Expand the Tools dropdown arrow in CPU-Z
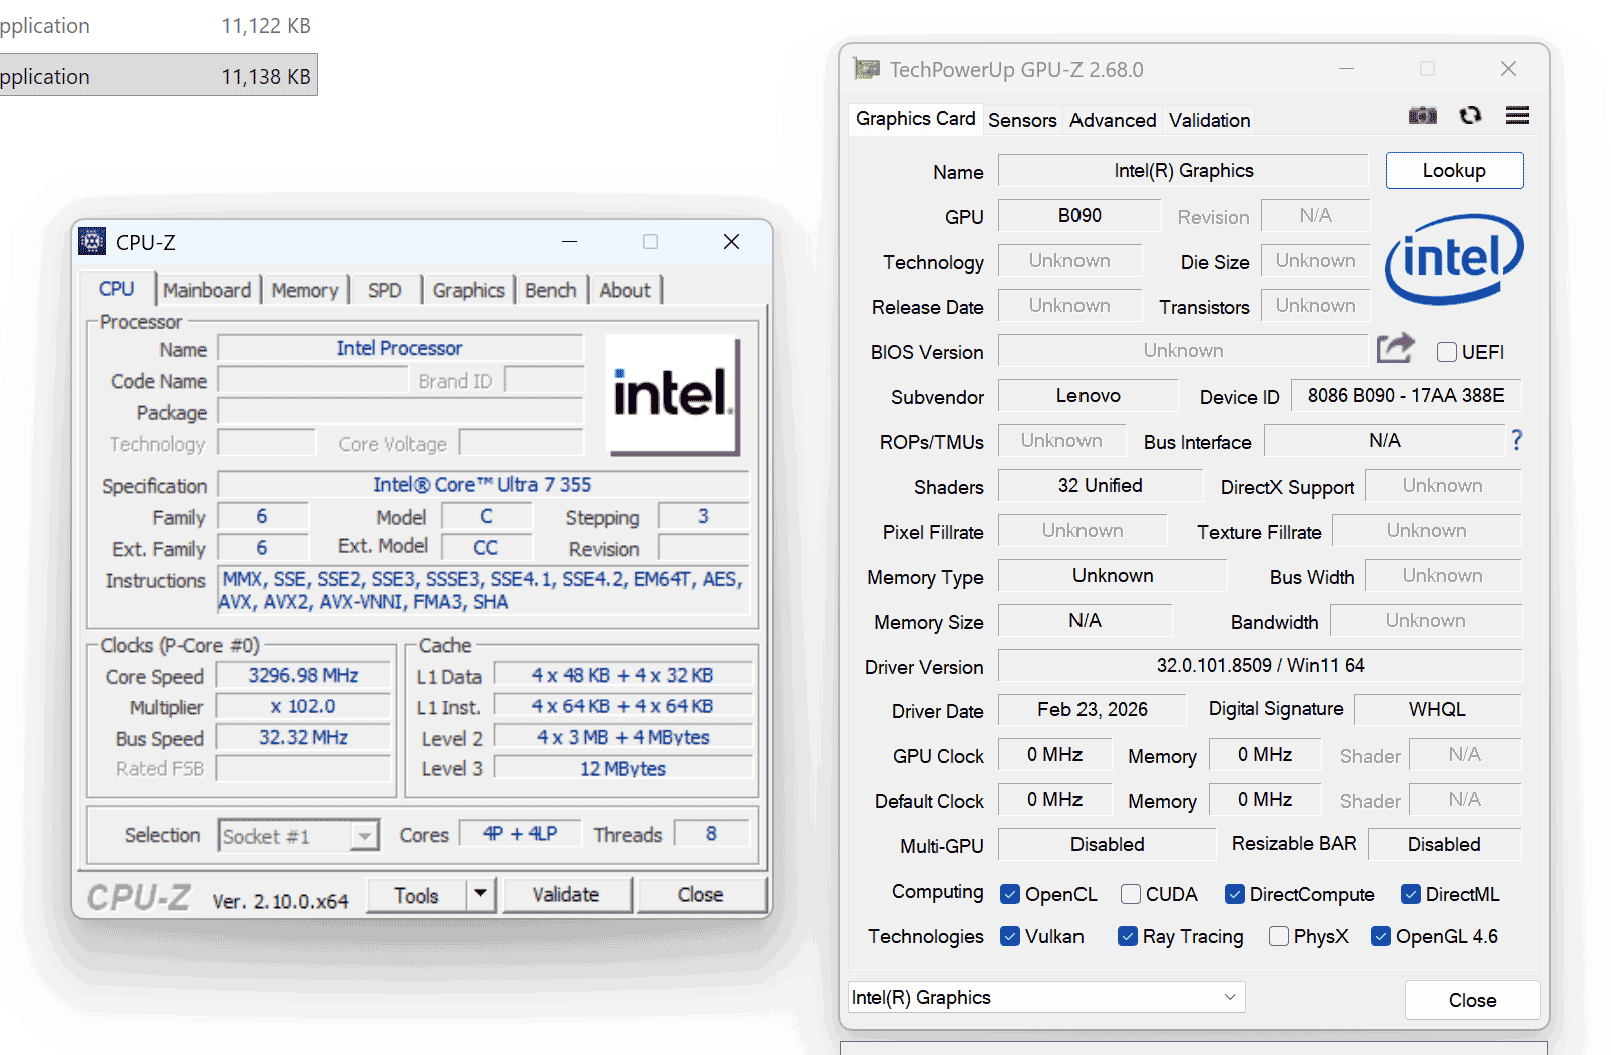1611x1055 pixels. pos(481,894)
